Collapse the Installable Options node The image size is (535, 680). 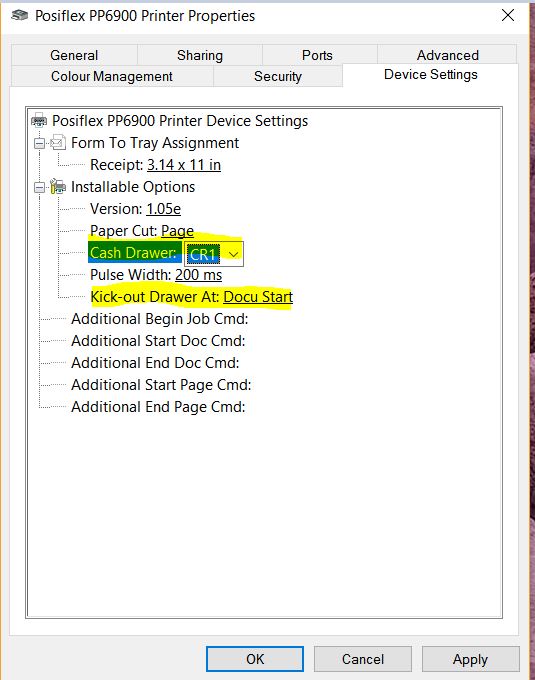[39, 187]
